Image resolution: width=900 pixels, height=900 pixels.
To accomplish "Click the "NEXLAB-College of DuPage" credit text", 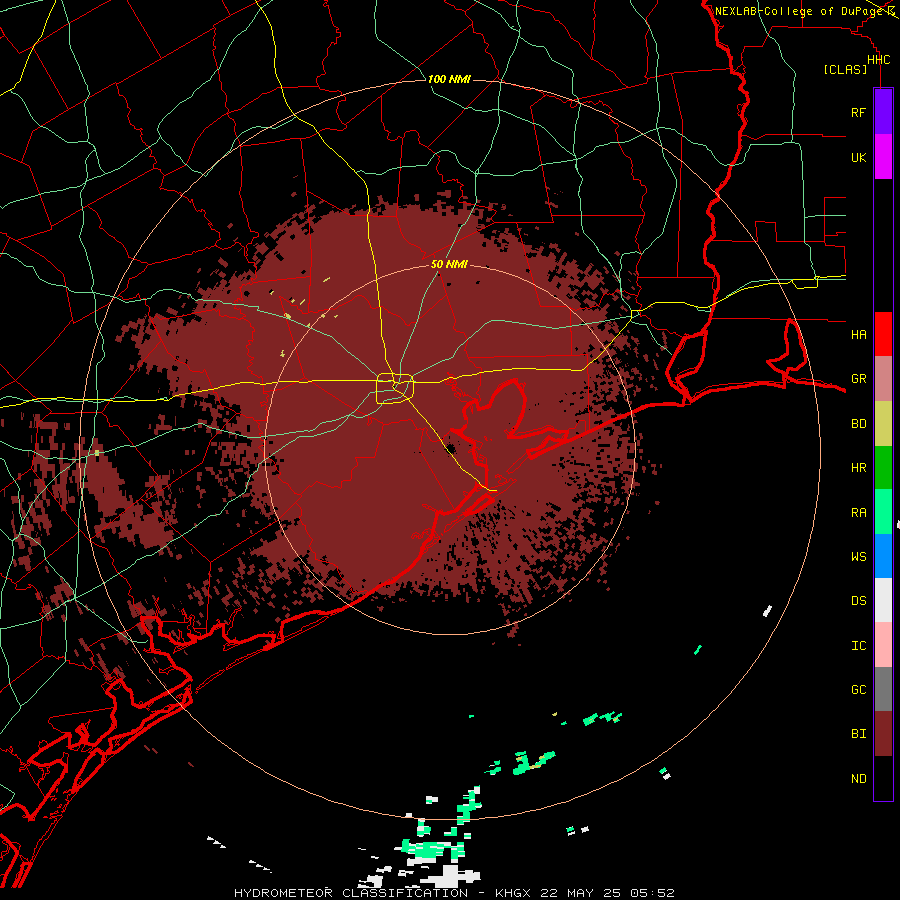I will coord(799,11).
